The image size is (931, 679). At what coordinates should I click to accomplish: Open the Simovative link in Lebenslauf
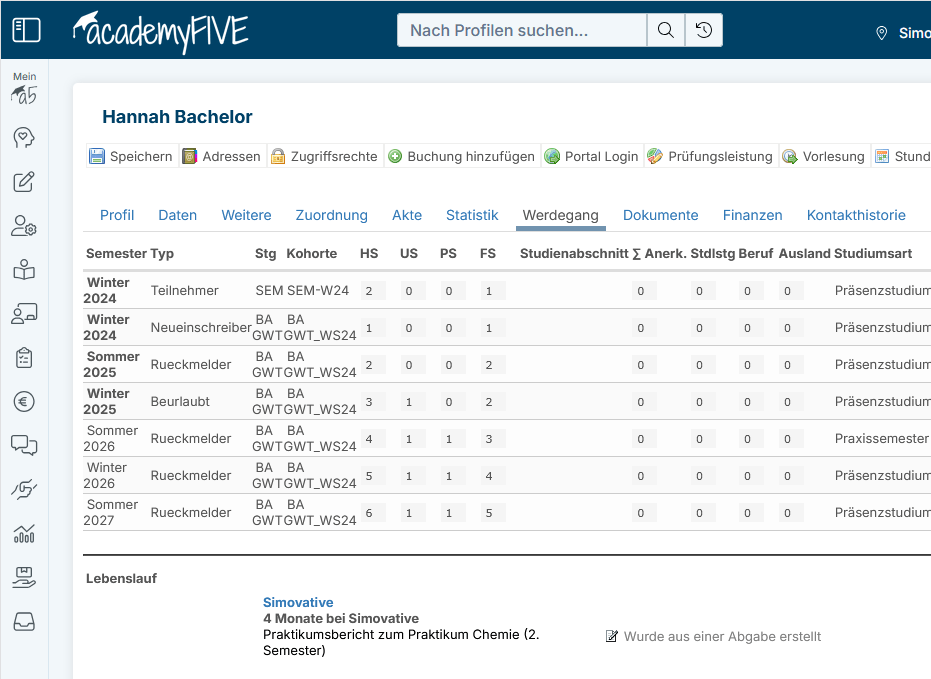[x=298, y=602]
